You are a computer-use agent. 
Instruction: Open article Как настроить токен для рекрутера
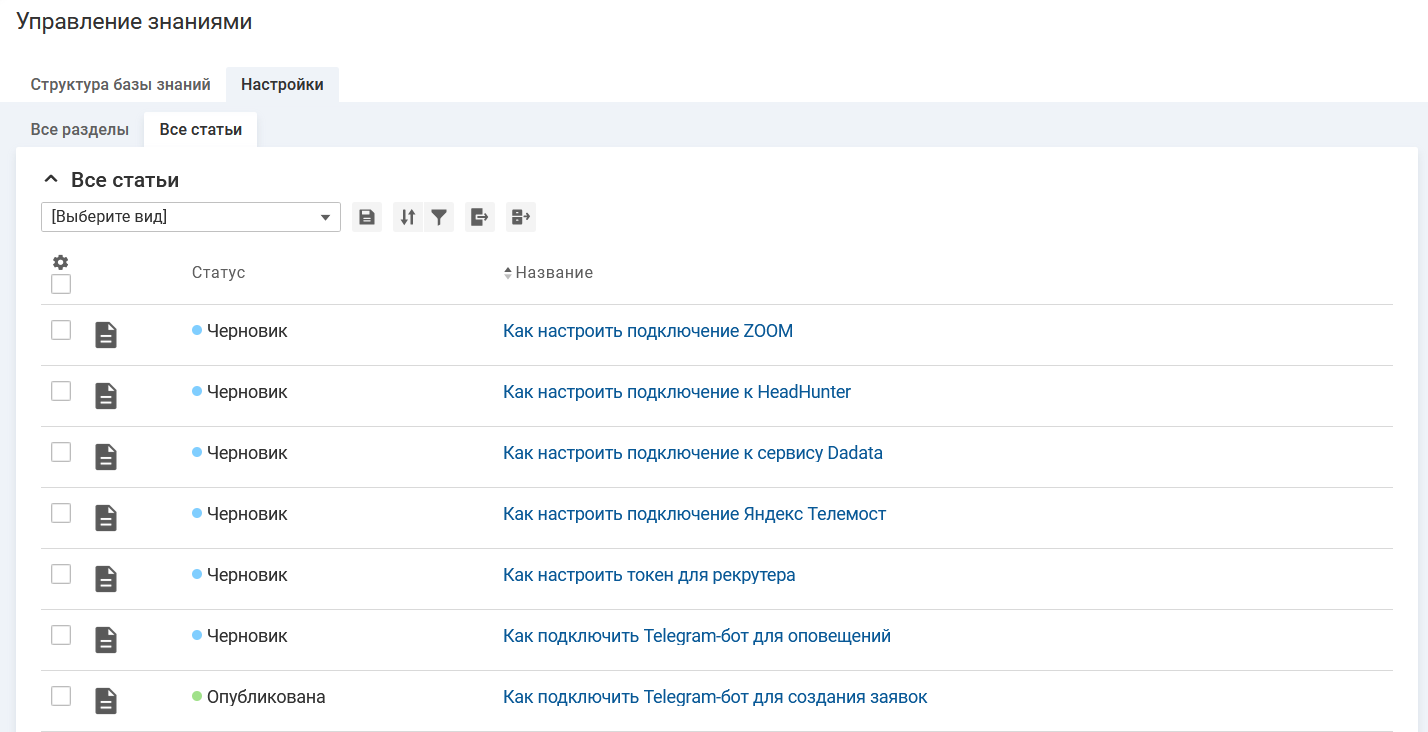[649, 575]
